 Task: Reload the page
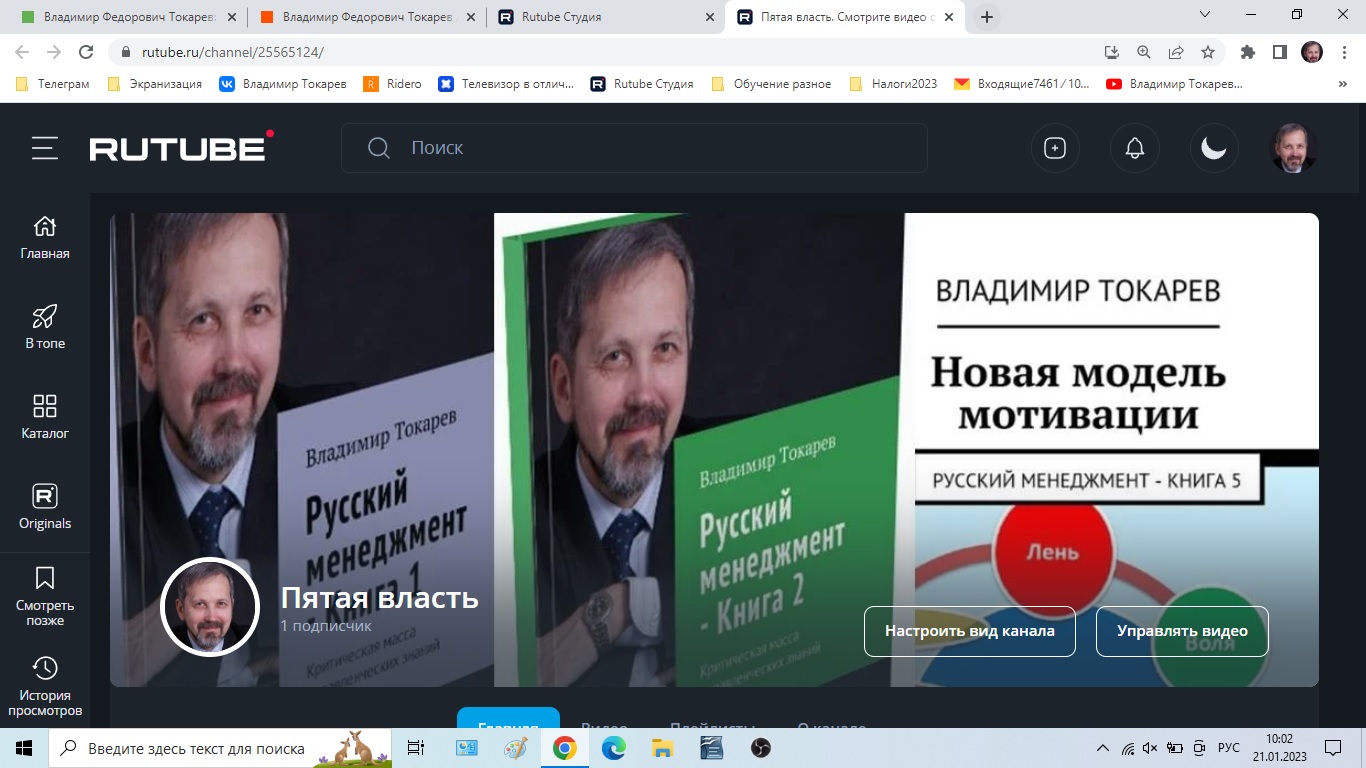pos(87,52)
